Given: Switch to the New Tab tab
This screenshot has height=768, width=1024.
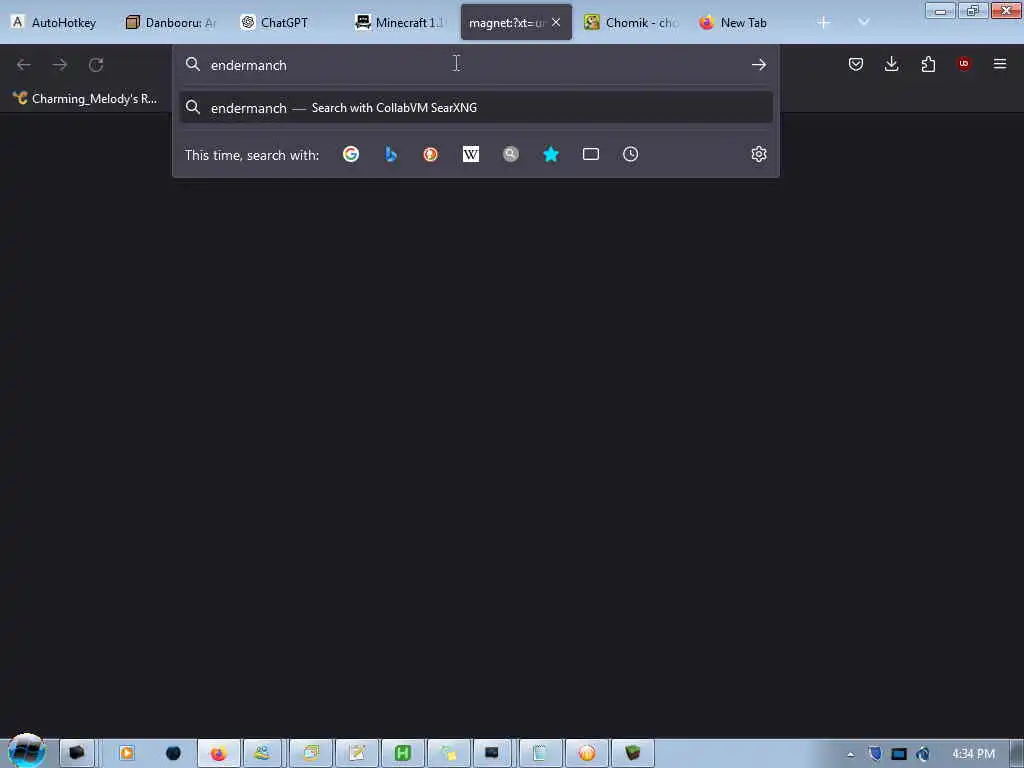Looking at the screenshot, I should 743,22.
